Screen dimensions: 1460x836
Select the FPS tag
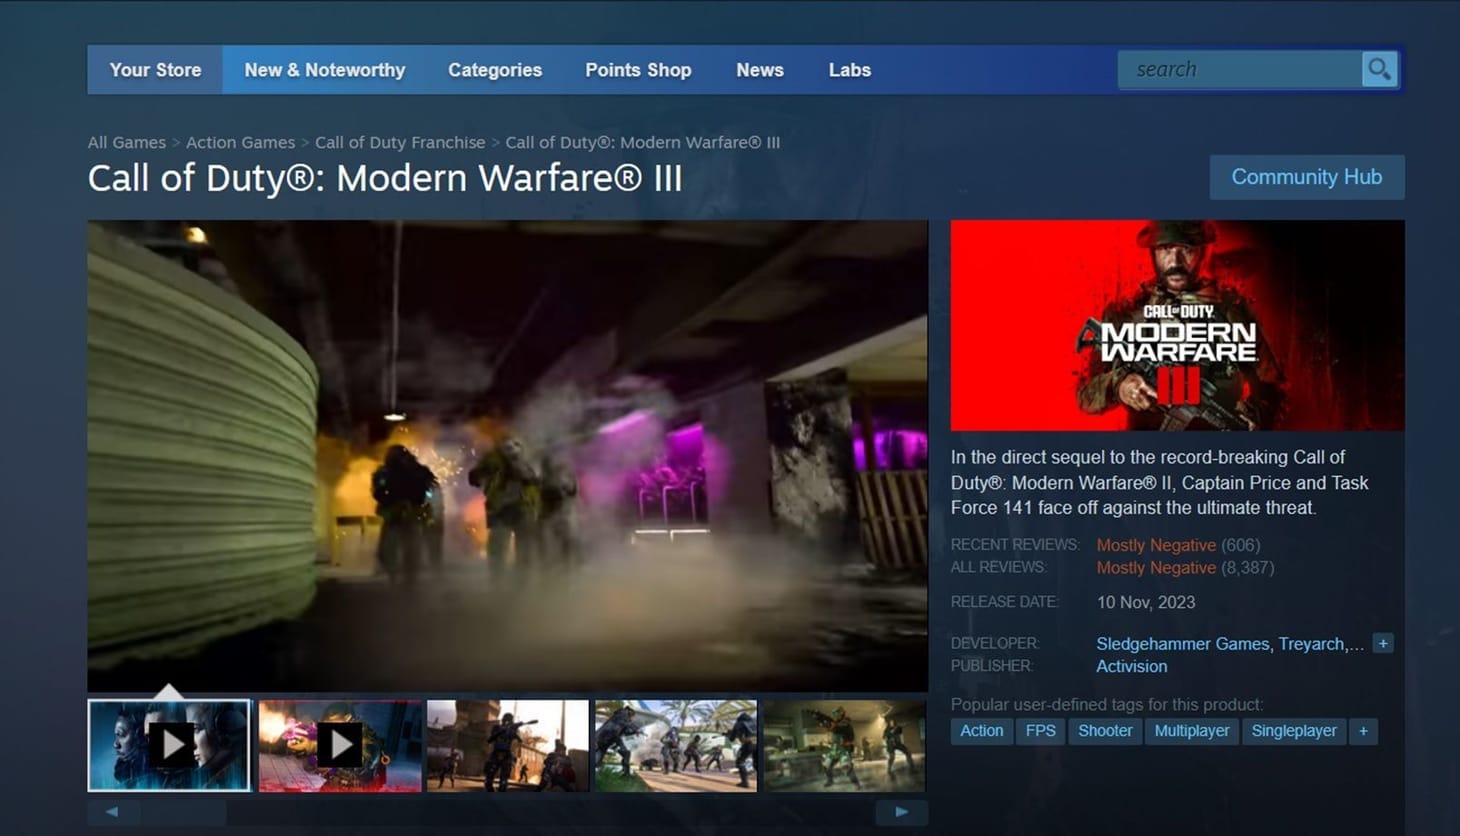click(x=1040, y=731)
